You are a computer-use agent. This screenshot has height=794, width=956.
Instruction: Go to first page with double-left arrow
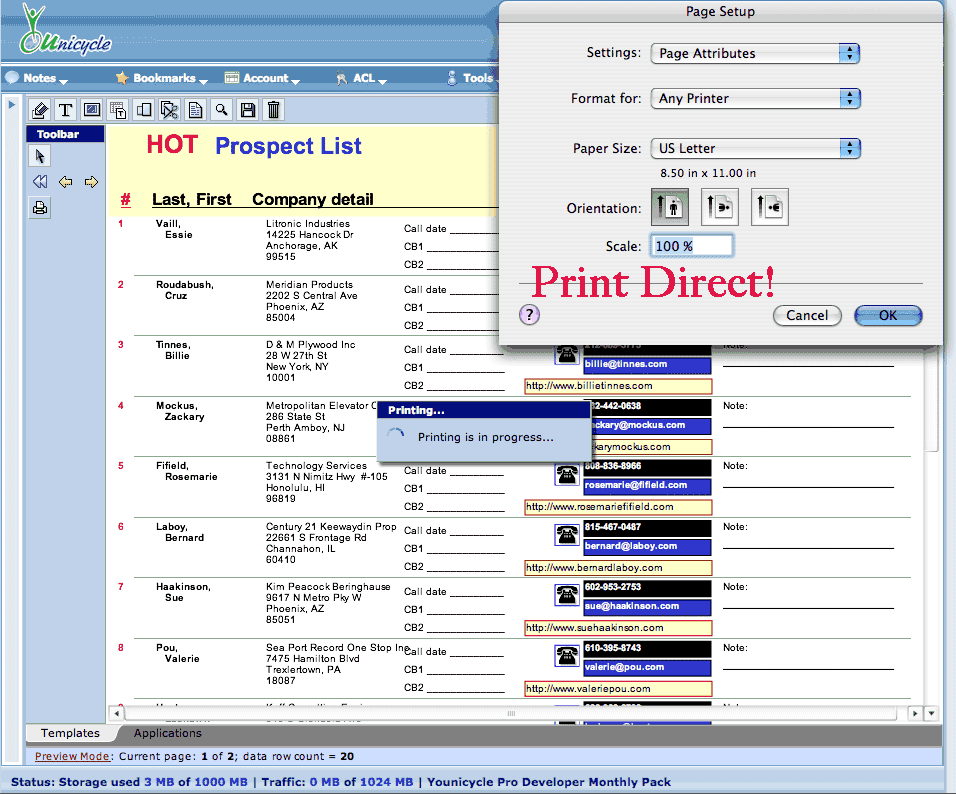40,182
